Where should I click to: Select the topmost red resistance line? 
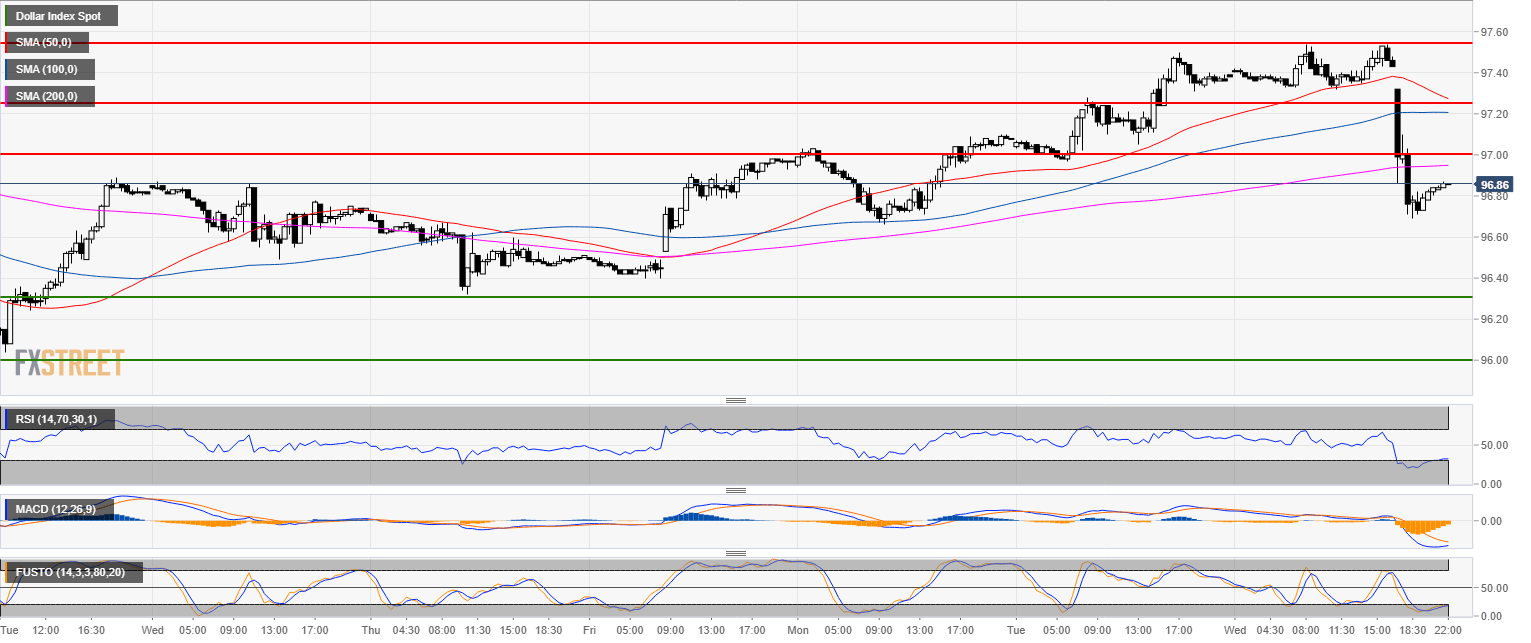[700, 43]
